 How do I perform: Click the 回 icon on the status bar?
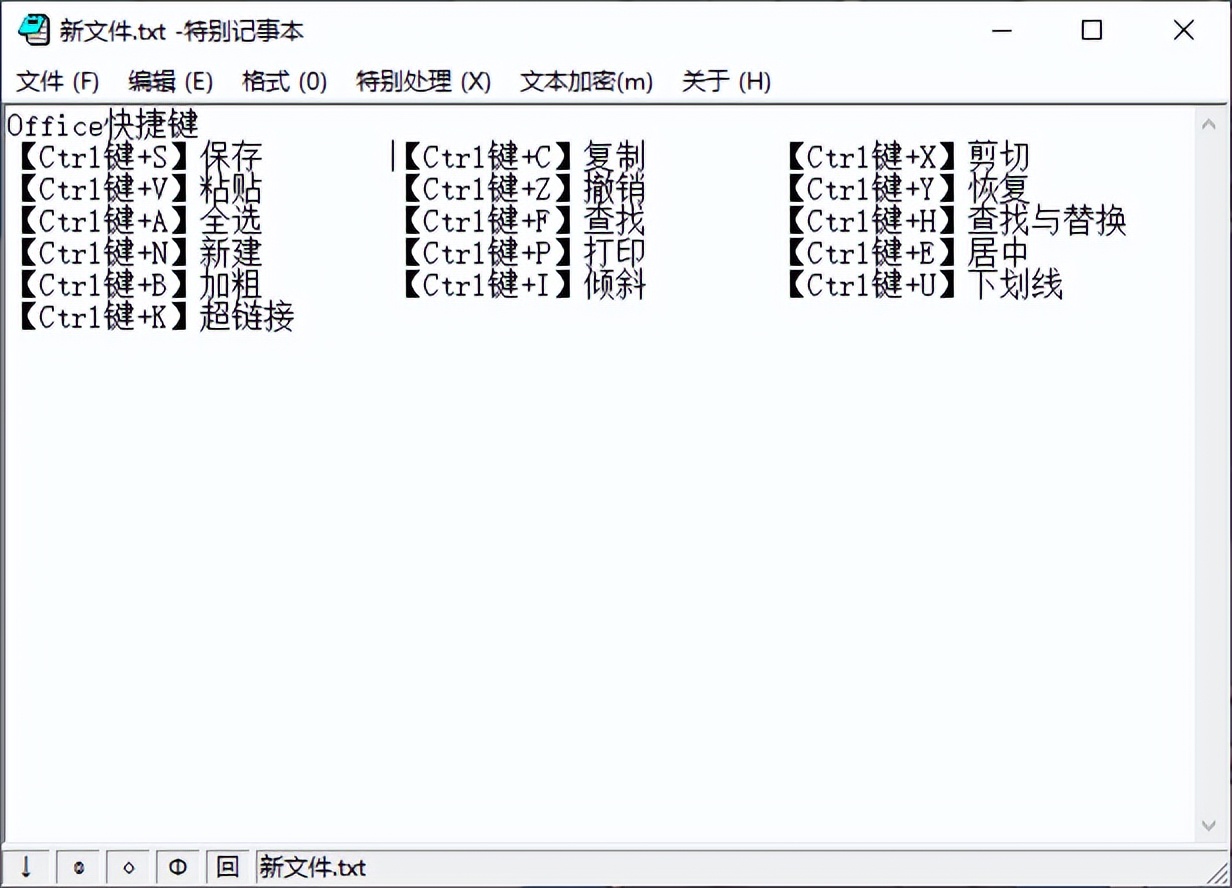click(228, 867)
